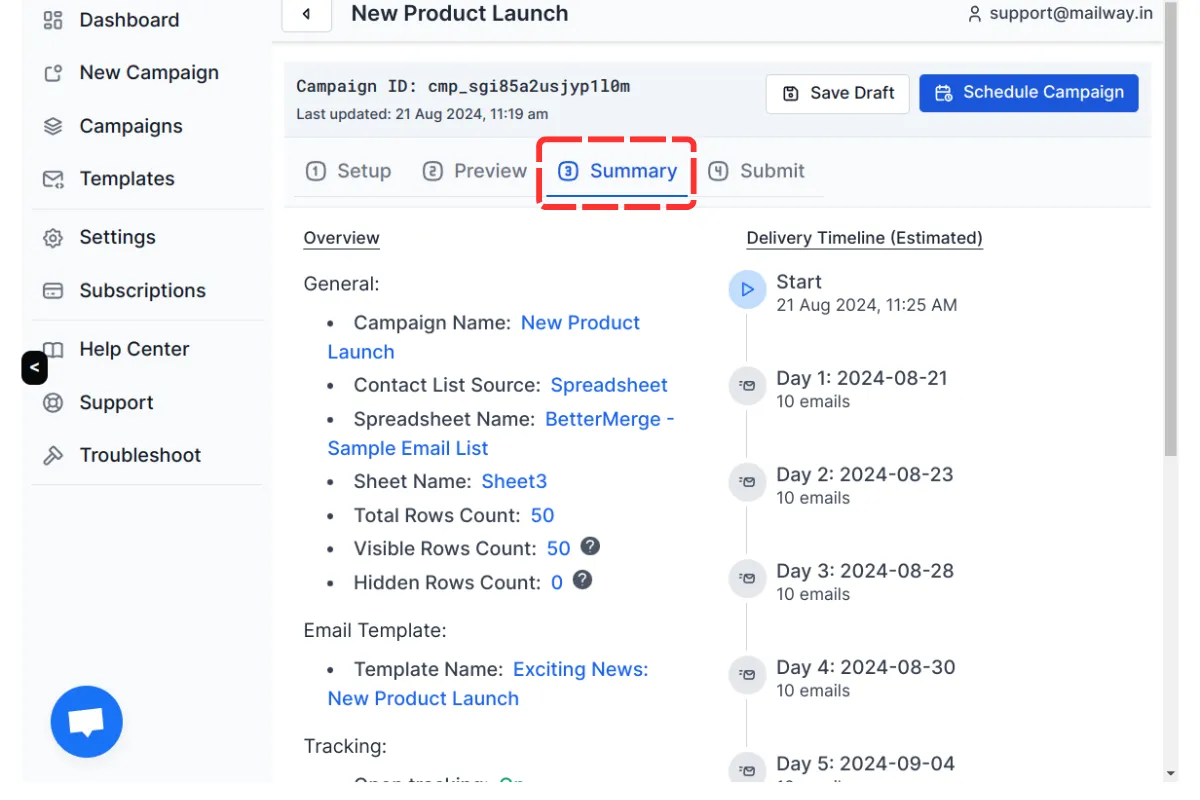Click the Dashboard icon in sidebar
This screenshot has width=1200, height=800.
[53, 20]
